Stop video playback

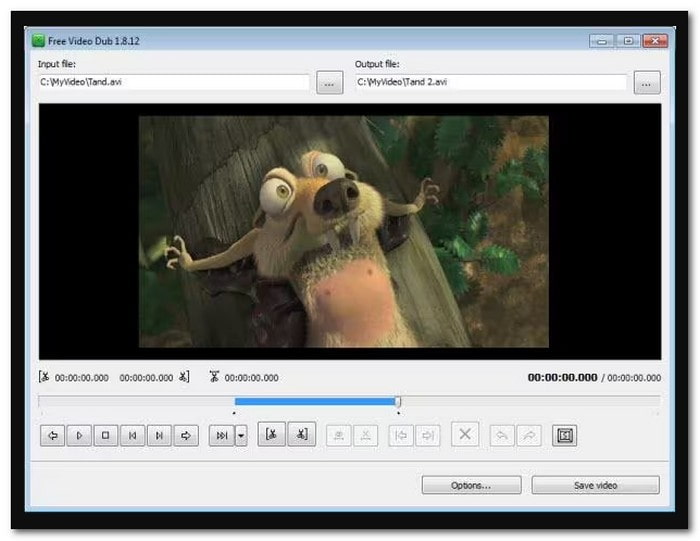(x=105, y=435)
